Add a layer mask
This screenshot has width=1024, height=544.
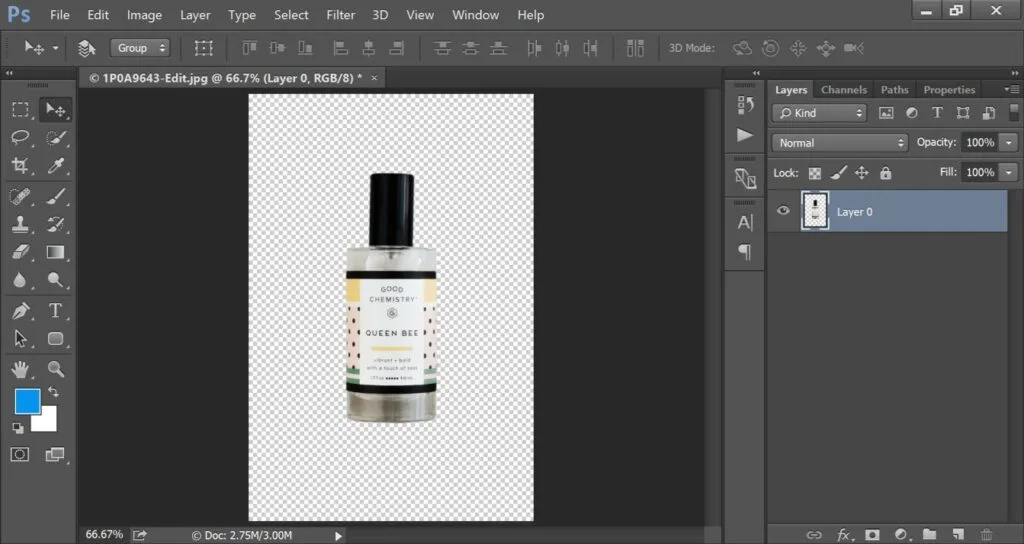click(x=872, y=535)
